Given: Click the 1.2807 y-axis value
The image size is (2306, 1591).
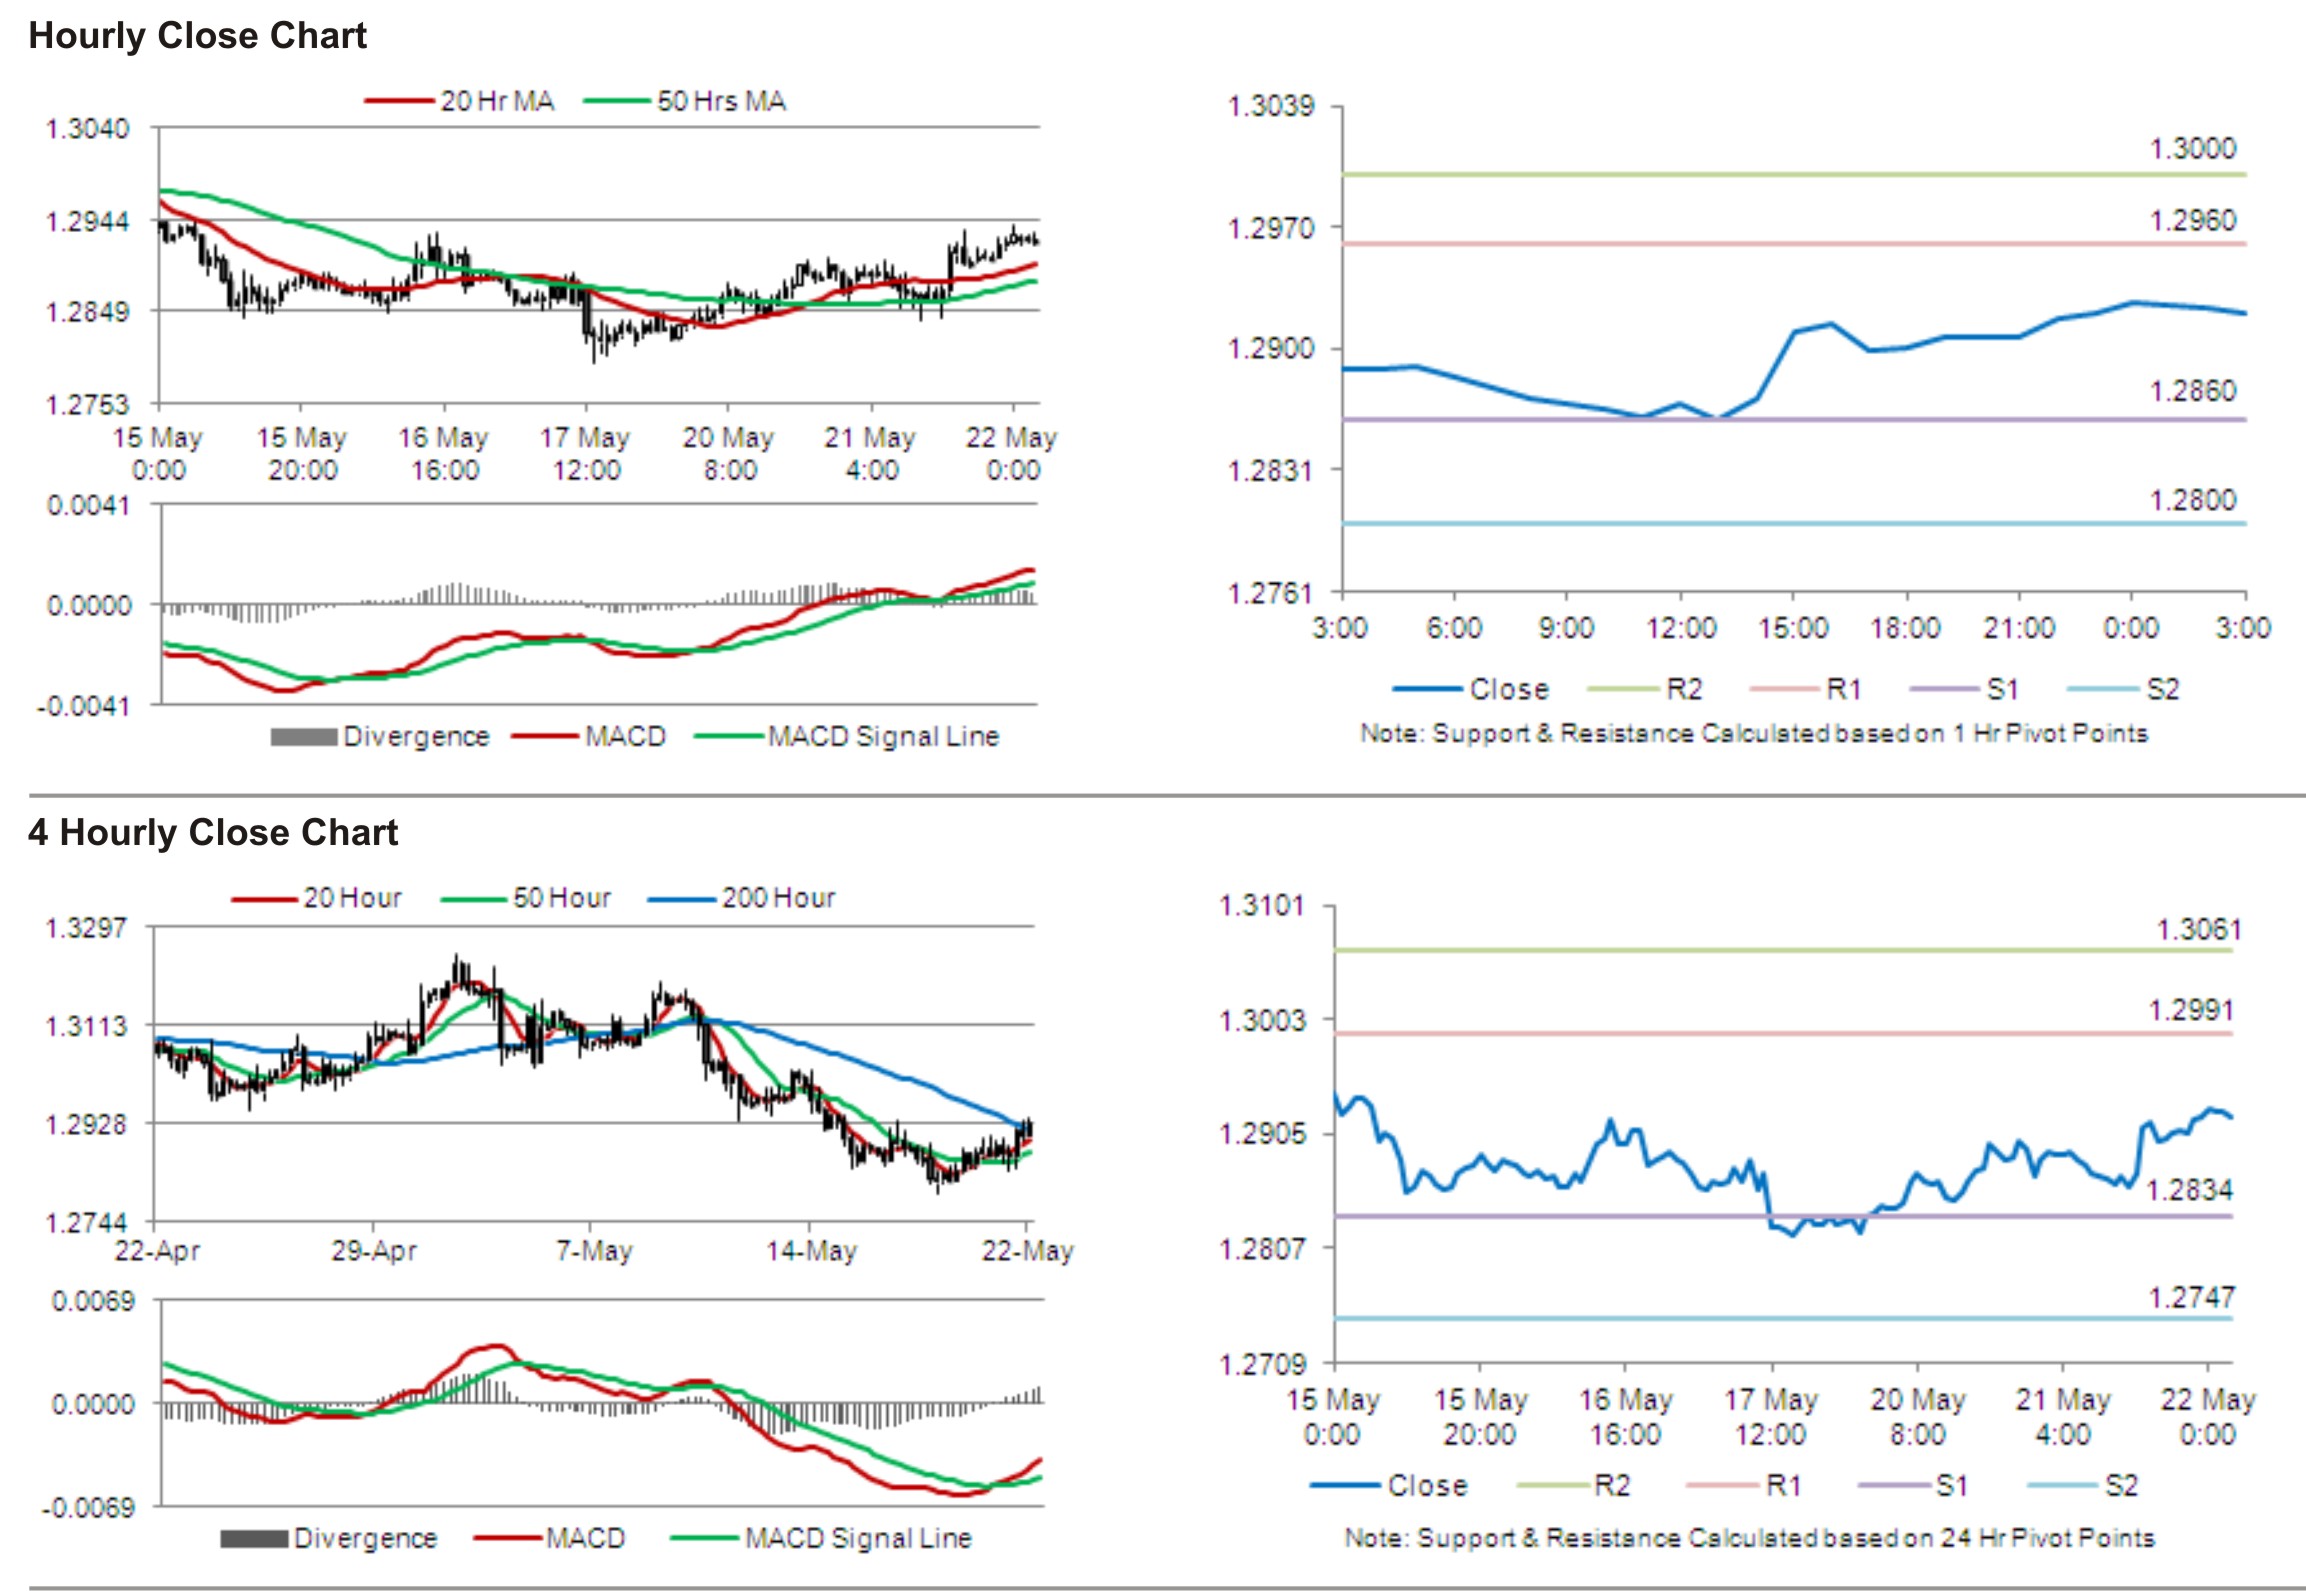Looking at the screenshot, I should coord(1263,1249).
